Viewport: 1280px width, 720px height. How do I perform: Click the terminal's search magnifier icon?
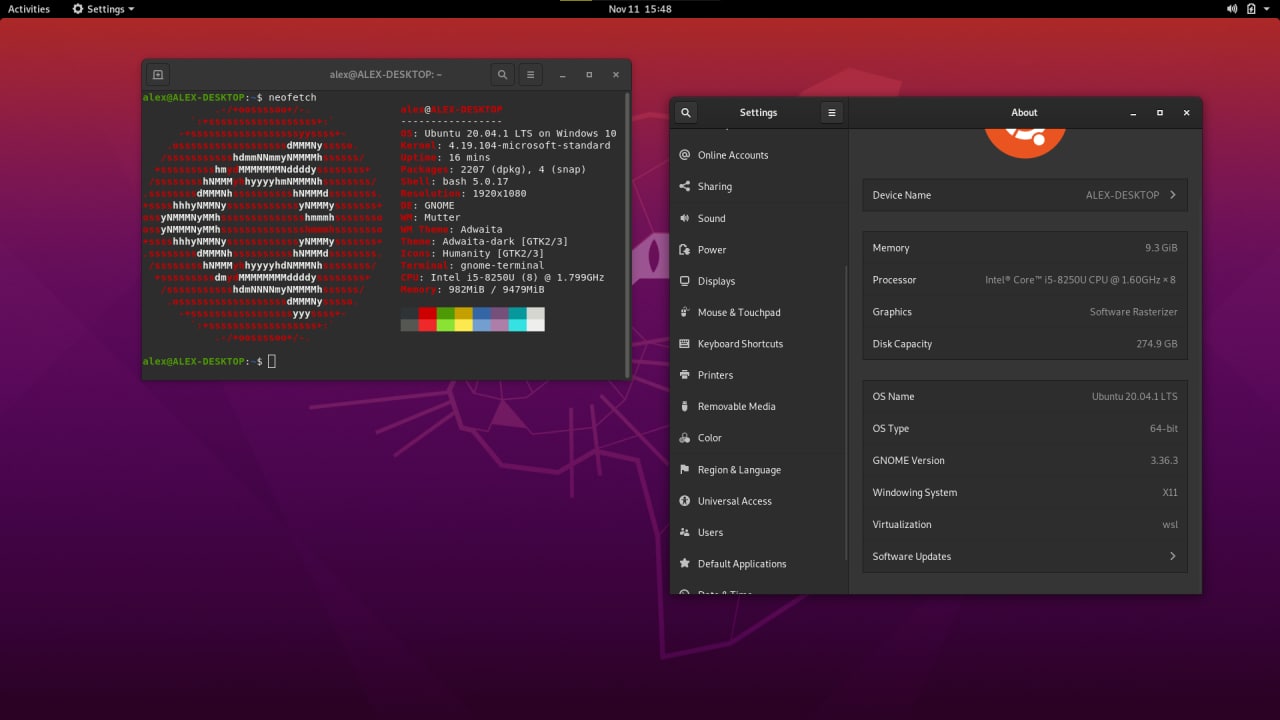tap(502, 75)
